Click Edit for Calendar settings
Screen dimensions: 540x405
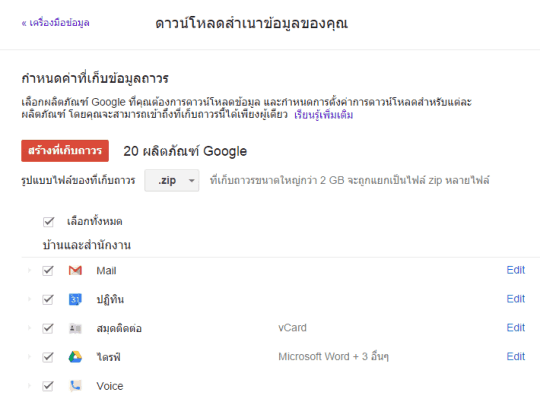point(516,299)
